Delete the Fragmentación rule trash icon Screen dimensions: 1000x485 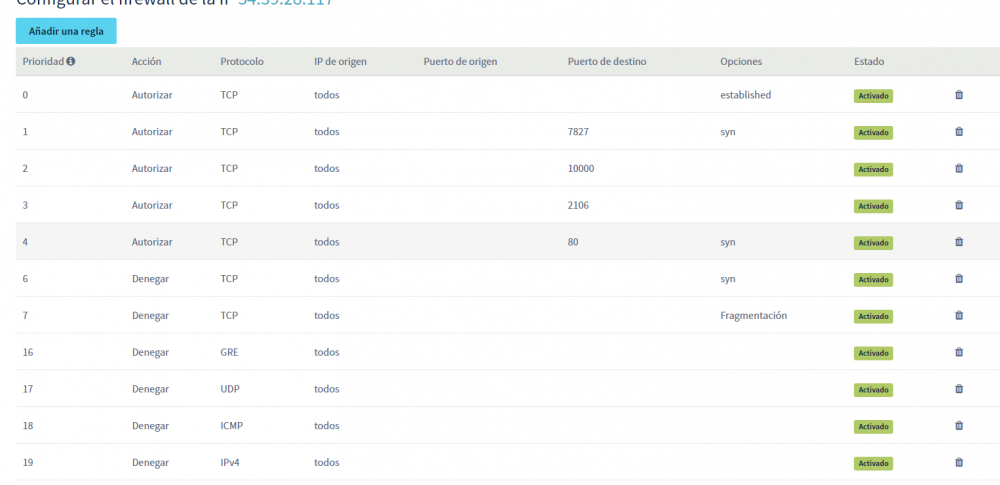coord(959,316)
